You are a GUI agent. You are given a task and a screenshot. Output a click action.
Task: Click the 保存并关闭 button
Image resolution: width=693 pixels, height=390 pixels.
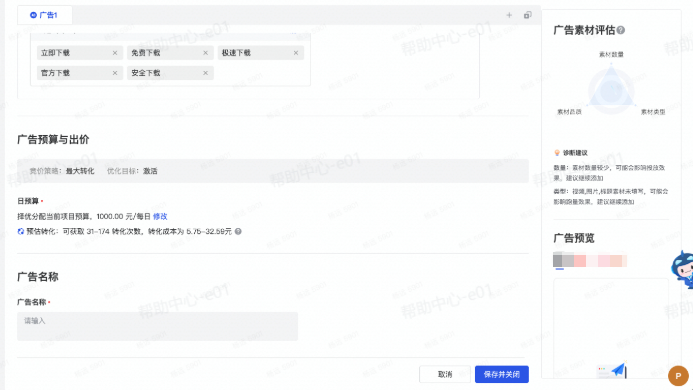[502, 374]
